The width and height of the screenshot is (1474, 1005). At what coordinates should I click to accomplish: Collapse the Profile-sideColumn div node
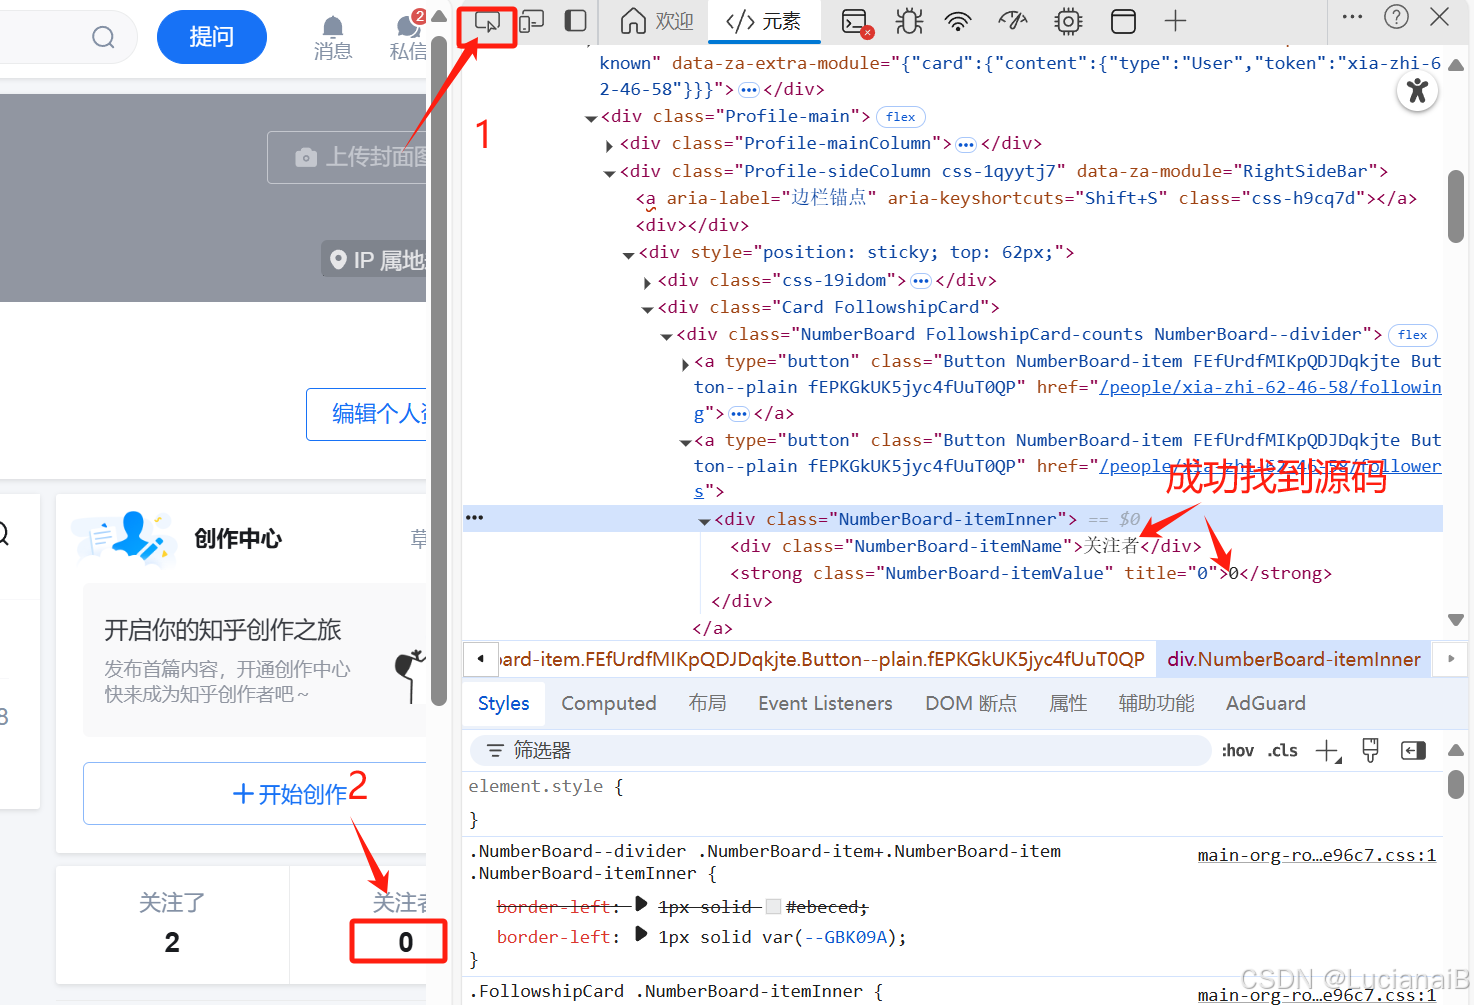pyautogui.click(x=609, y=173)
